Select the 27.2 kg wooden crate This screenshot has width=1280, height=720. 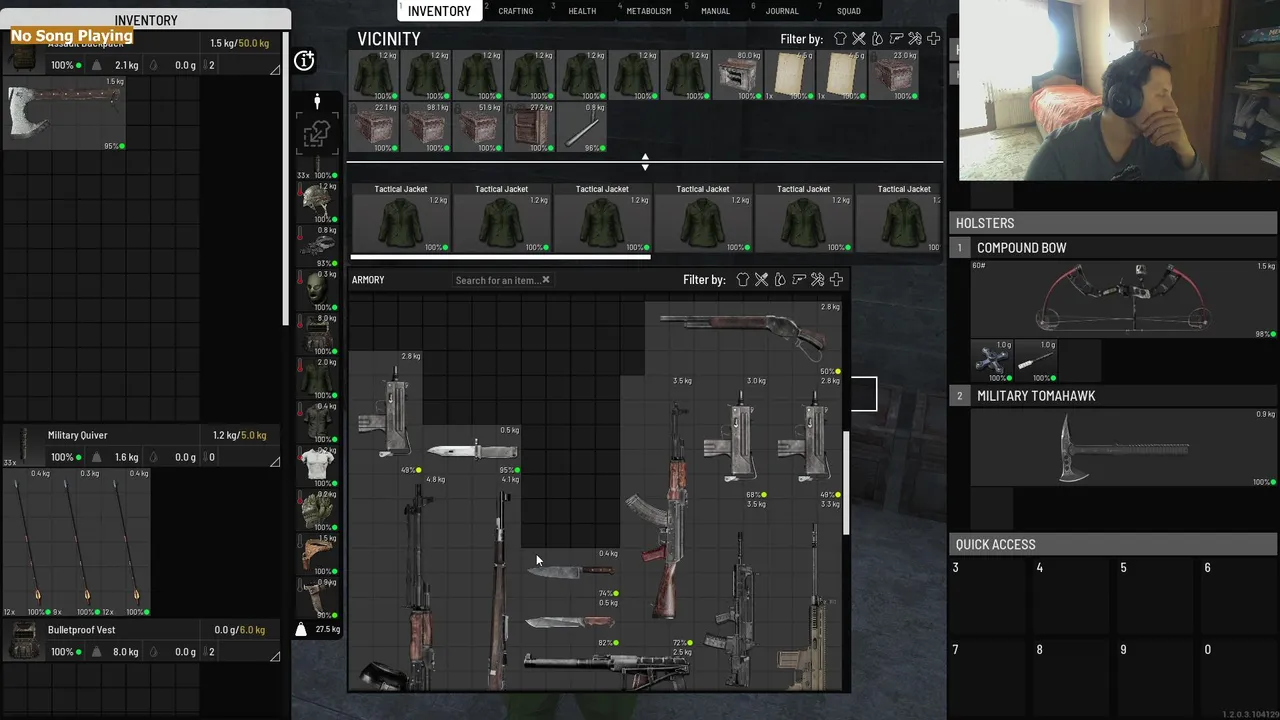[529, 127]
